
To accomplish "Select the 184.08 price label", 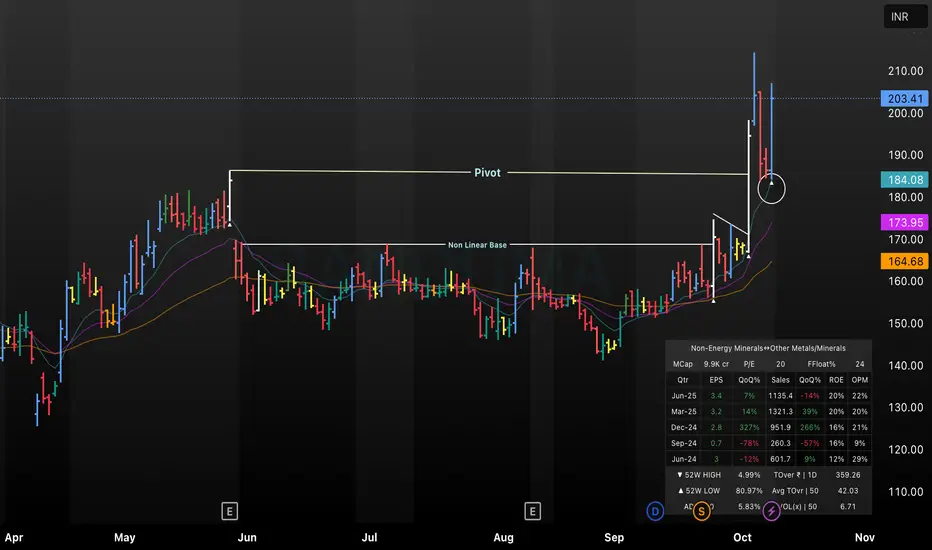I will click(905, 180).
